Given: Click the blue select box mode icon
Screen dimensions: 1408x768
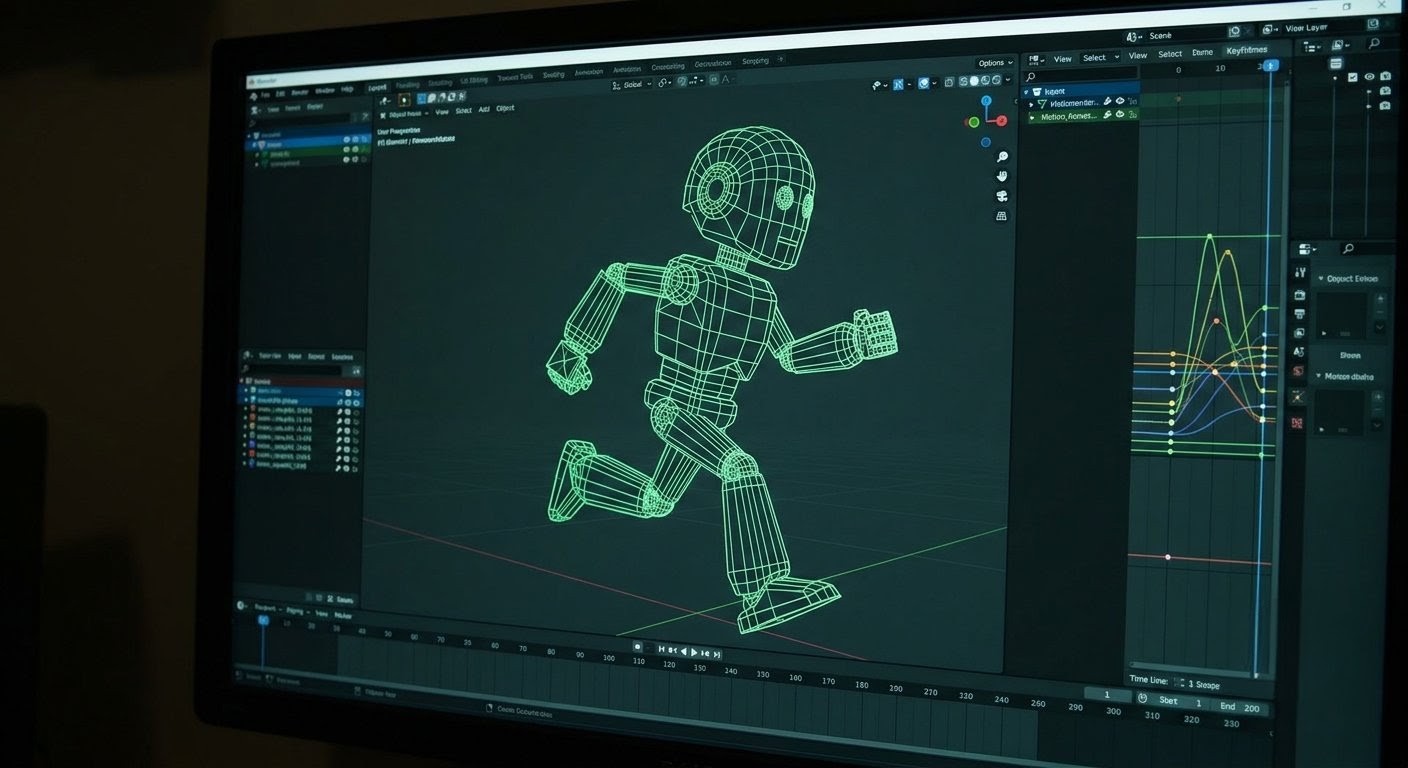Looking at the screenshot, I should [421, 98].
